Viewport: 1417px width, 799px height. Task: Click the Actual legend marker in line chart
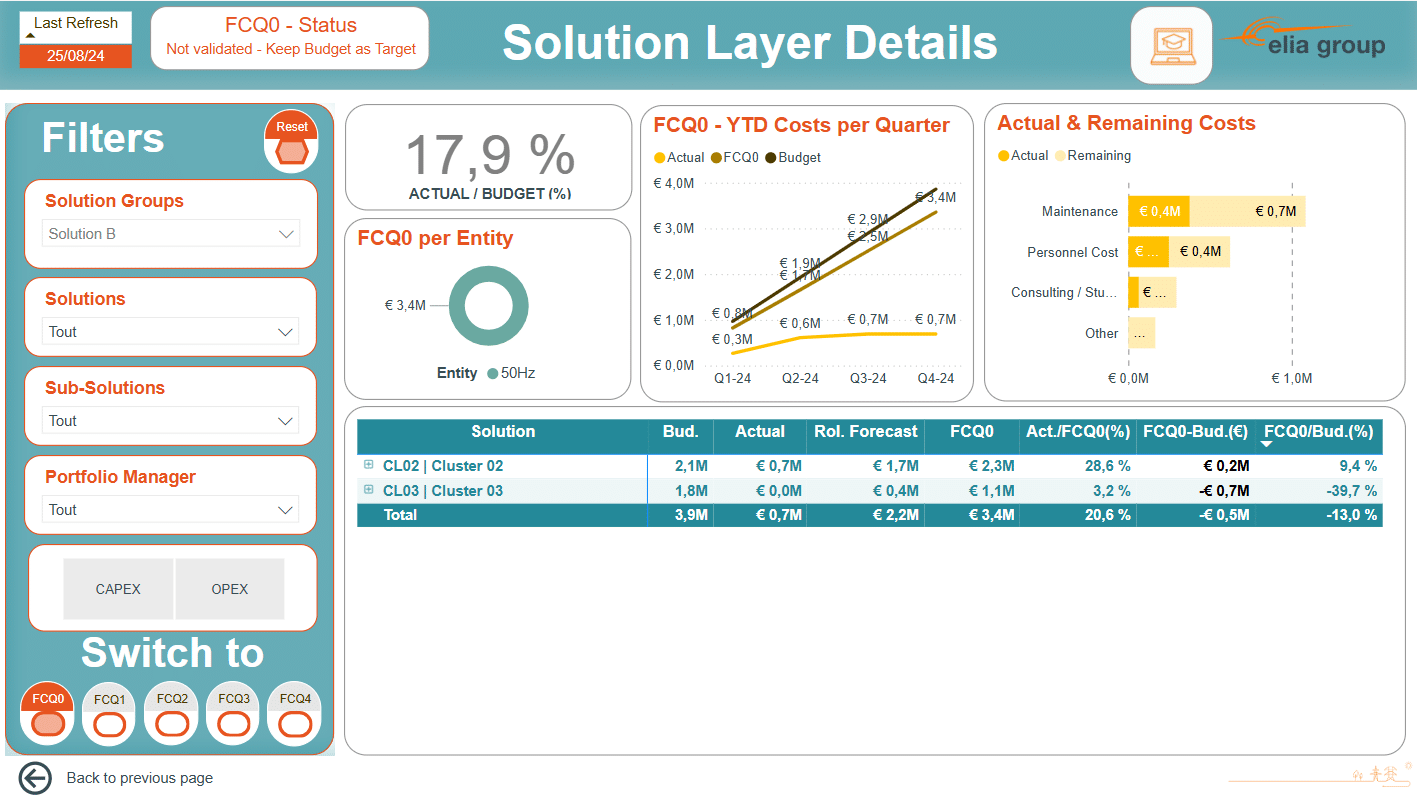pyautogui.click(x=659, y=158)
